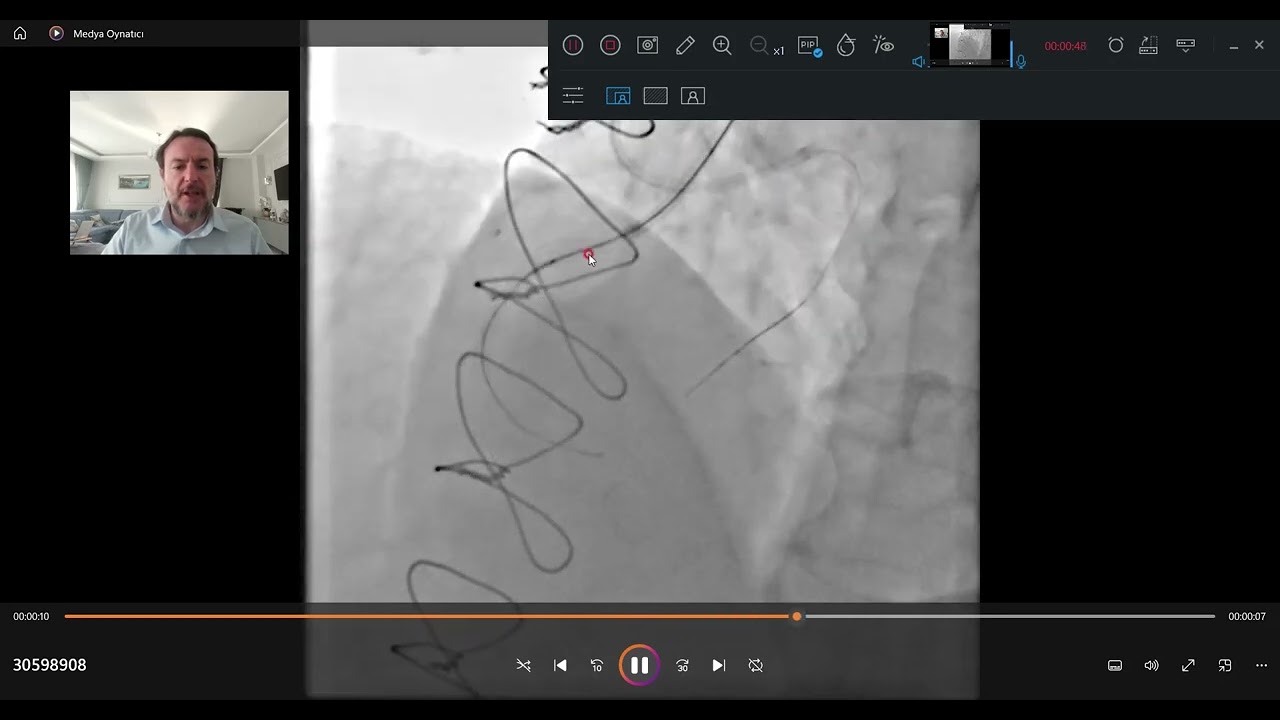Open the auto-stop output settings icon
Screen dimensions: 1280x720
(x=1148, y=45)
